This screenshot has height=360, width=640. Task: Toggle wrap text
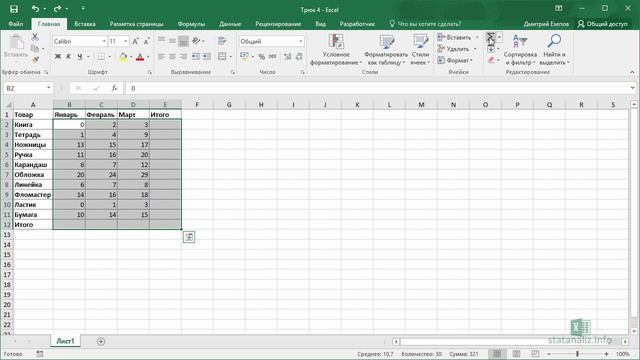[x=222, y=41]
